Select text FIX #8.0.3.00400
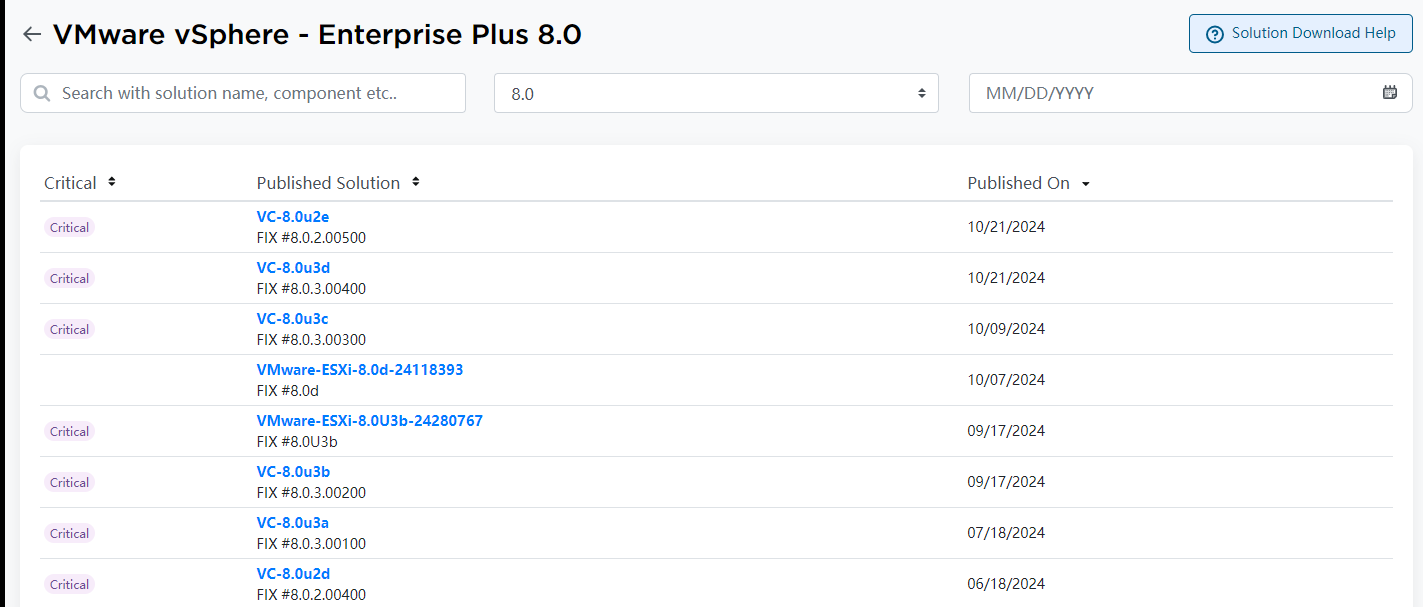The height and width of the screenshot is (607, 1423). tap(311, 289)
